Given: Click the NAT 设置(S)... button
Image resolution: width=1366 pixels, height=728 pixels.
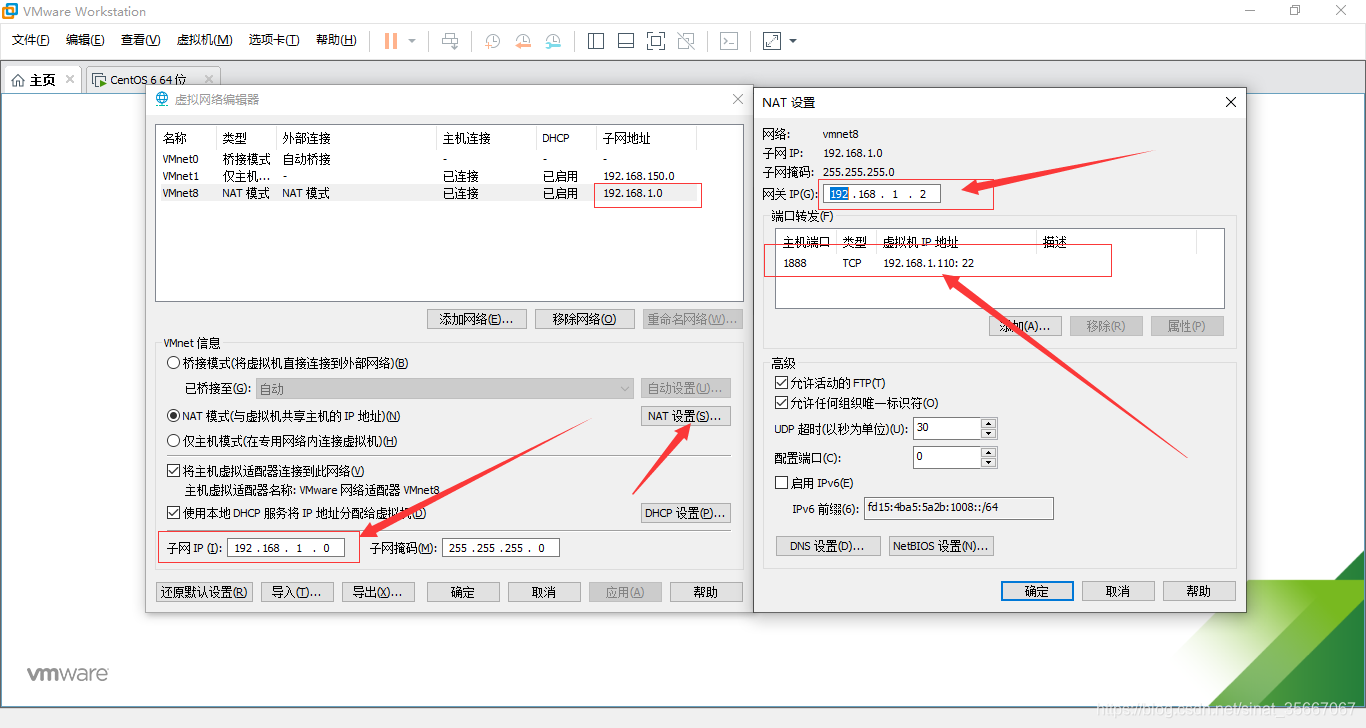Looking at the screenshot, I should 686,416.
